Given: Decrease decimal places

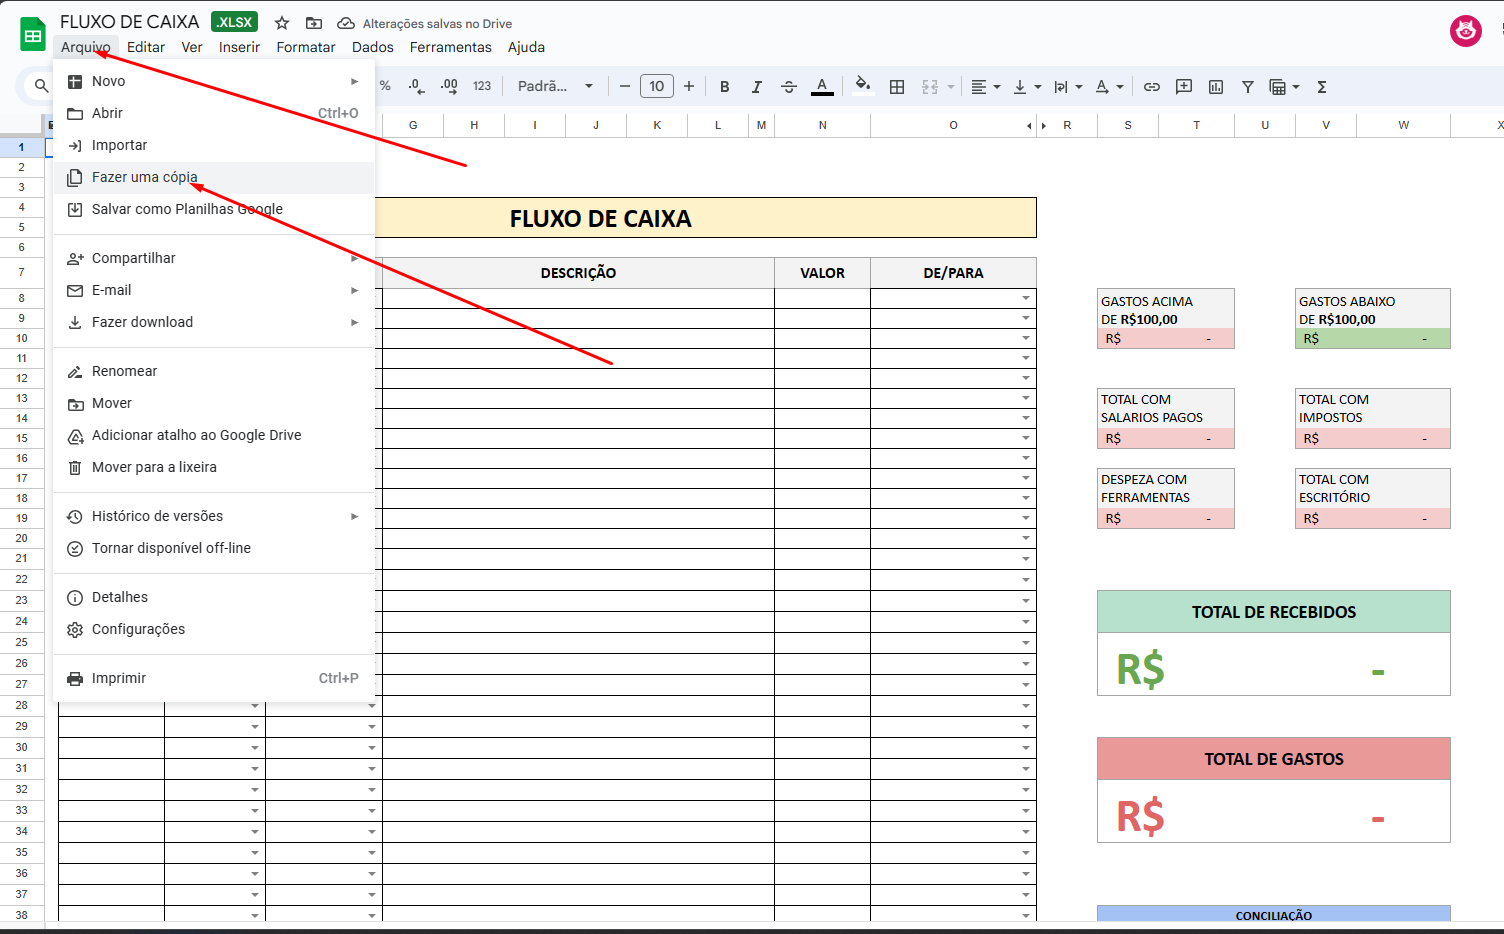Looking at the screenshot, I should (417, 87).
